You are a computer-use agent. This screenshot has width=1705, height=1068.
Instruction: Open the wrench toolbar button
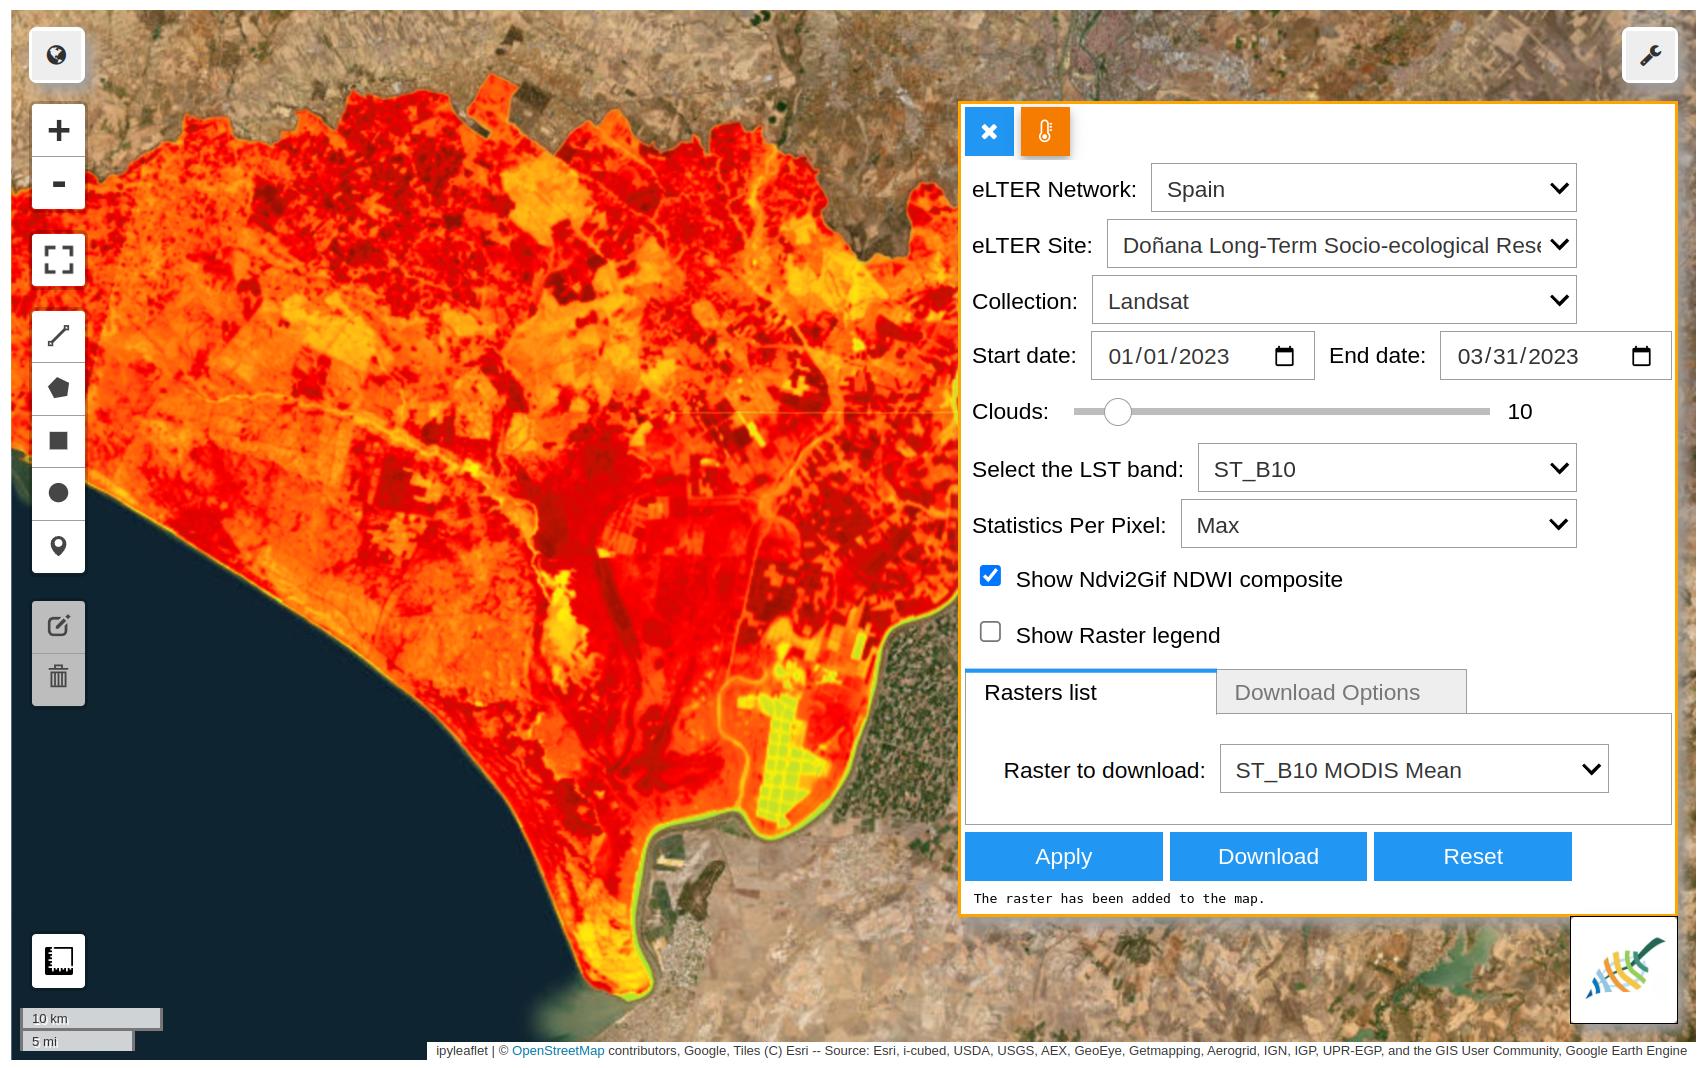[1649, 56]
